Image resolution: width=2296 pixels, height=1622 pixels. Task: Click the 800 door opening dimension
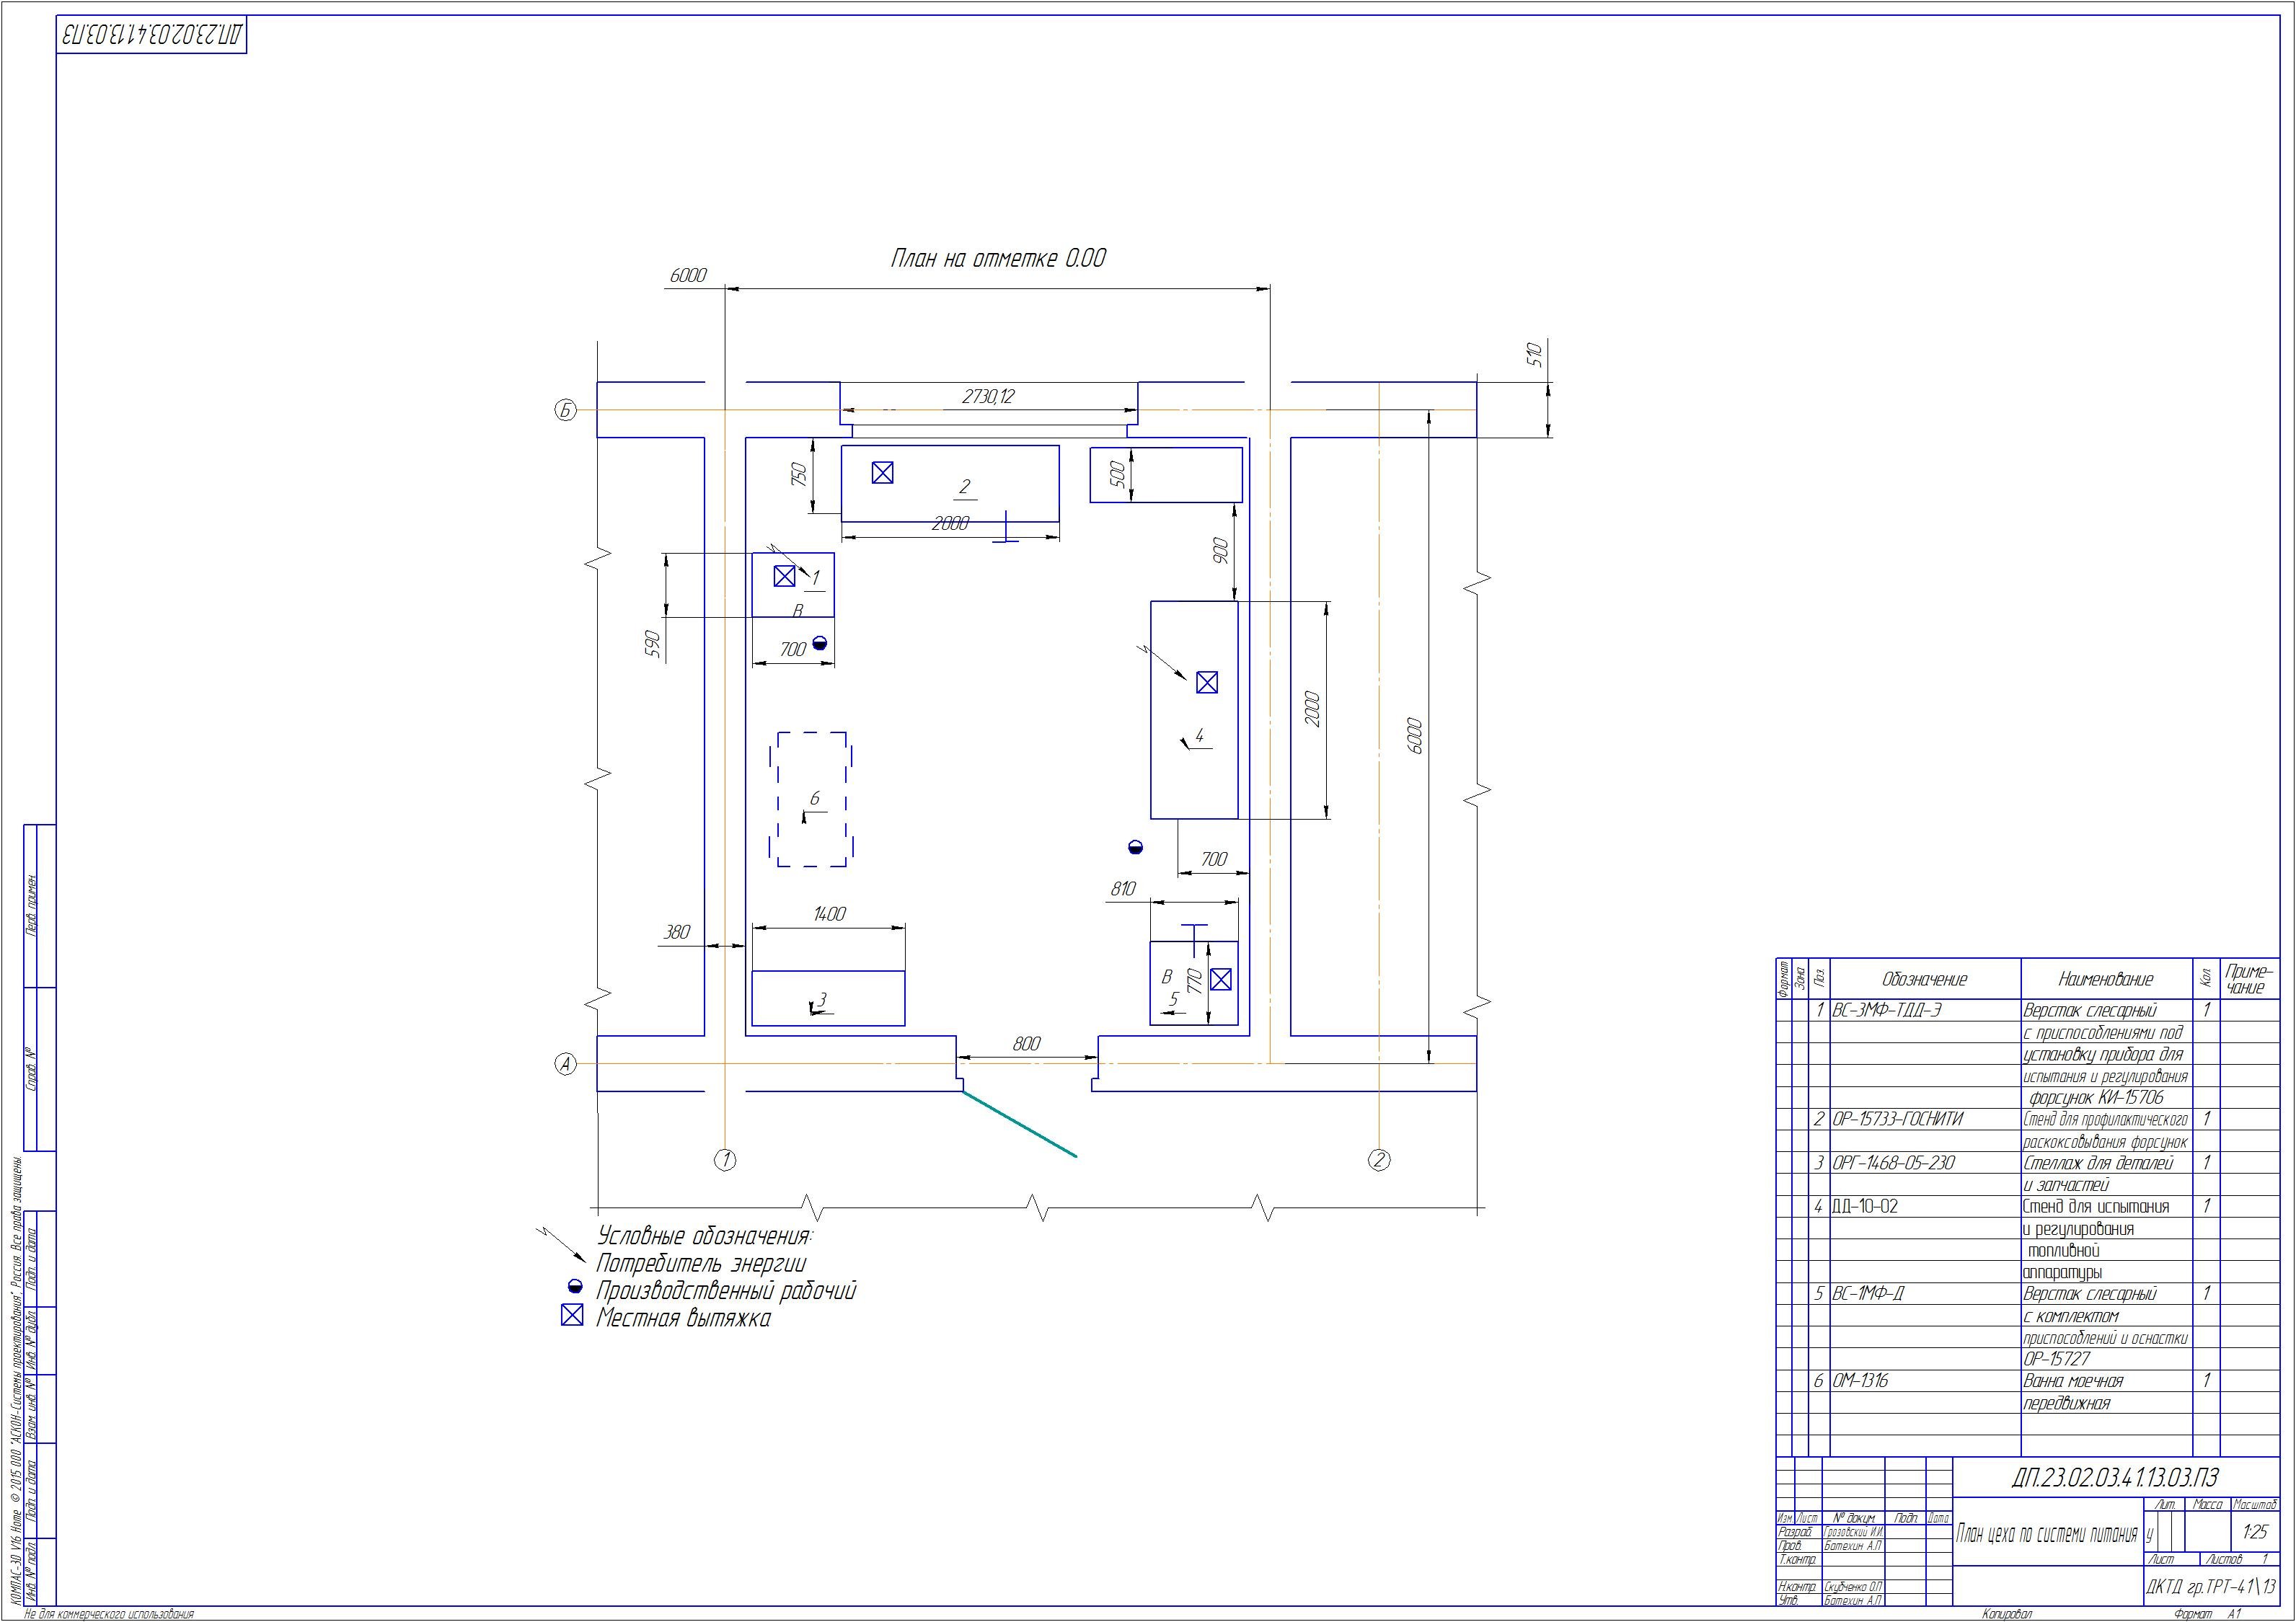click(1026, 1044)
